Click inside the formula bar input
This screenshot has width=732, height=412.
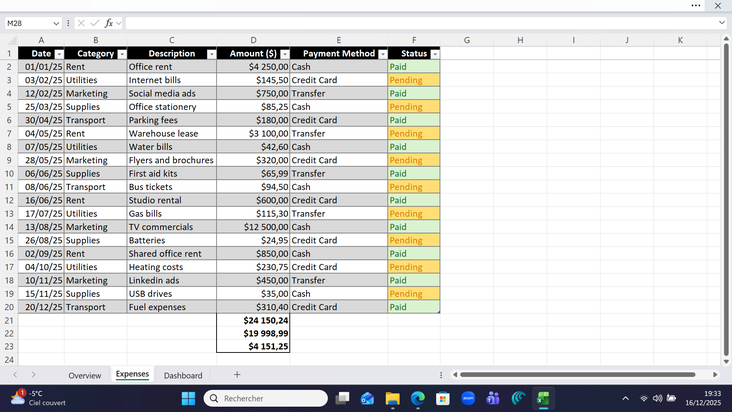click(421, 23)
